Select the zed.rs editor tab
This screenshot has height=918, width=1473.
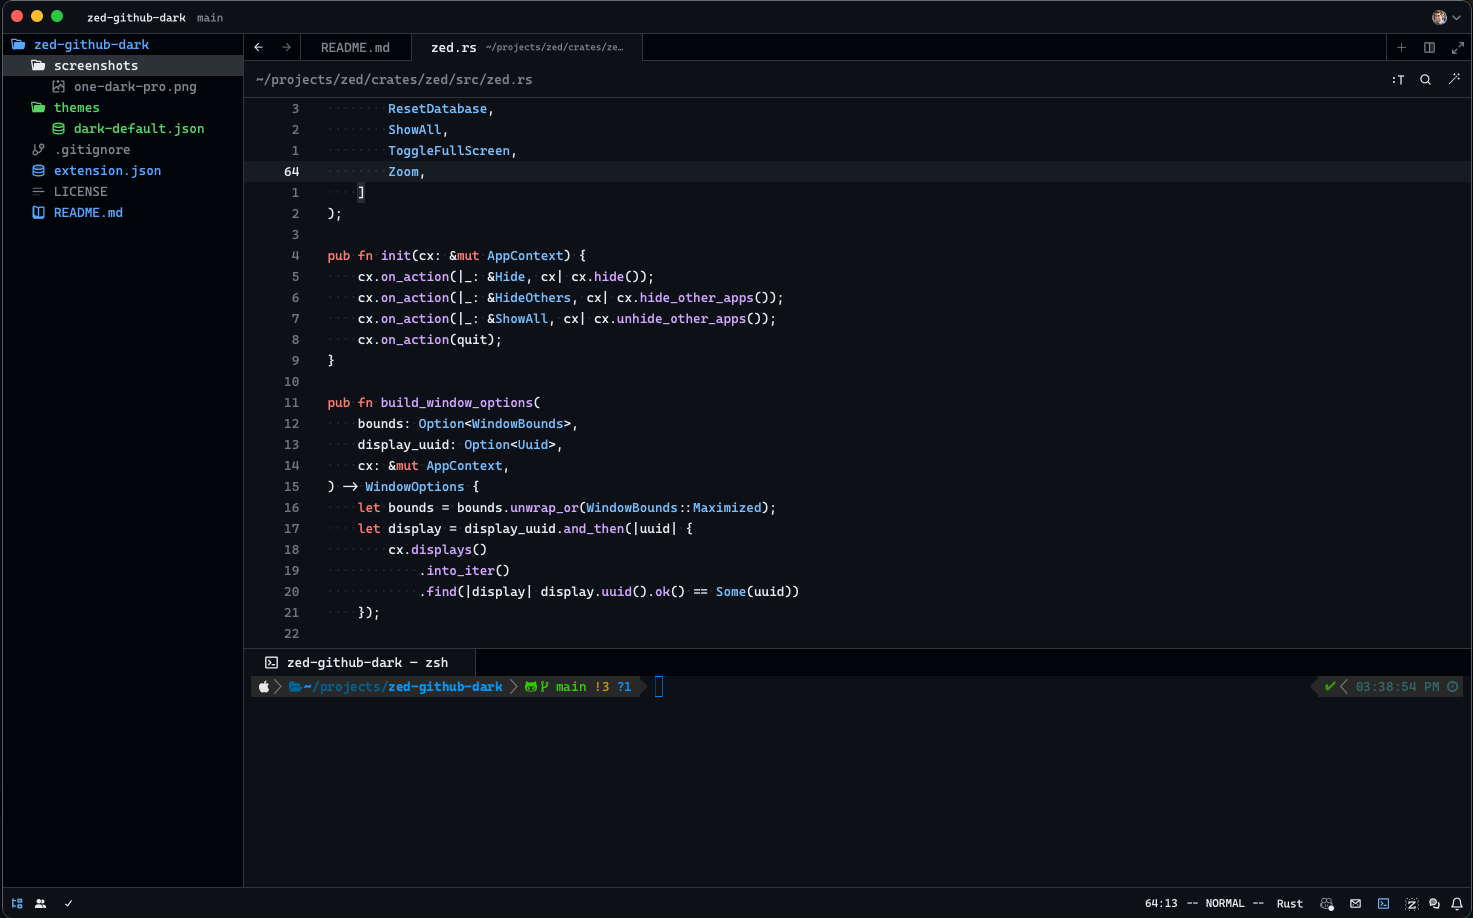tap(453, 46)
